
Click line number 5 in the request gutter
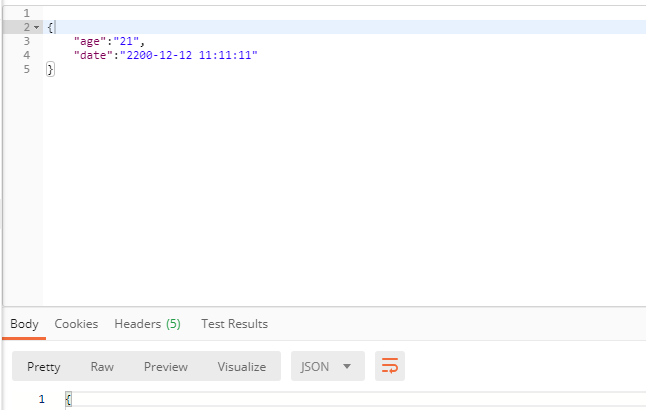(x=25, y=69)
